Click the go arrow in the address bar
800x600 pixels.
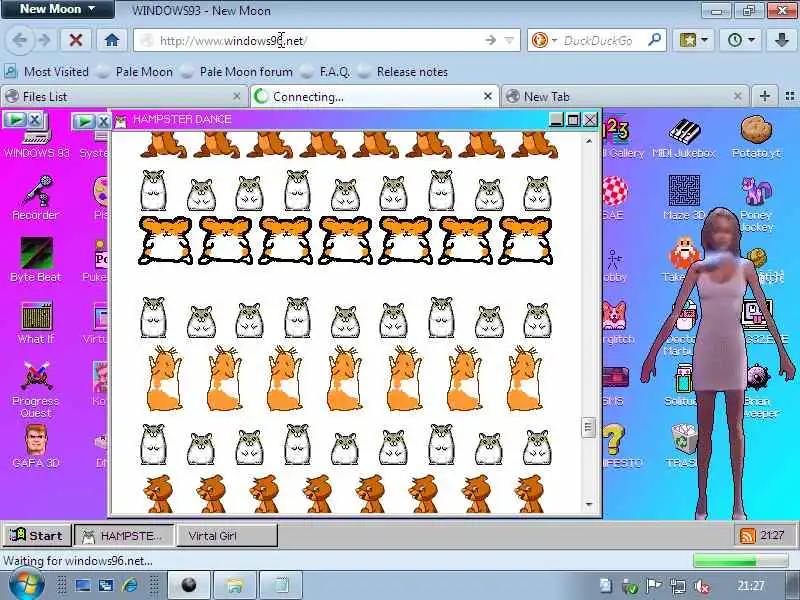tap(490, 40)
